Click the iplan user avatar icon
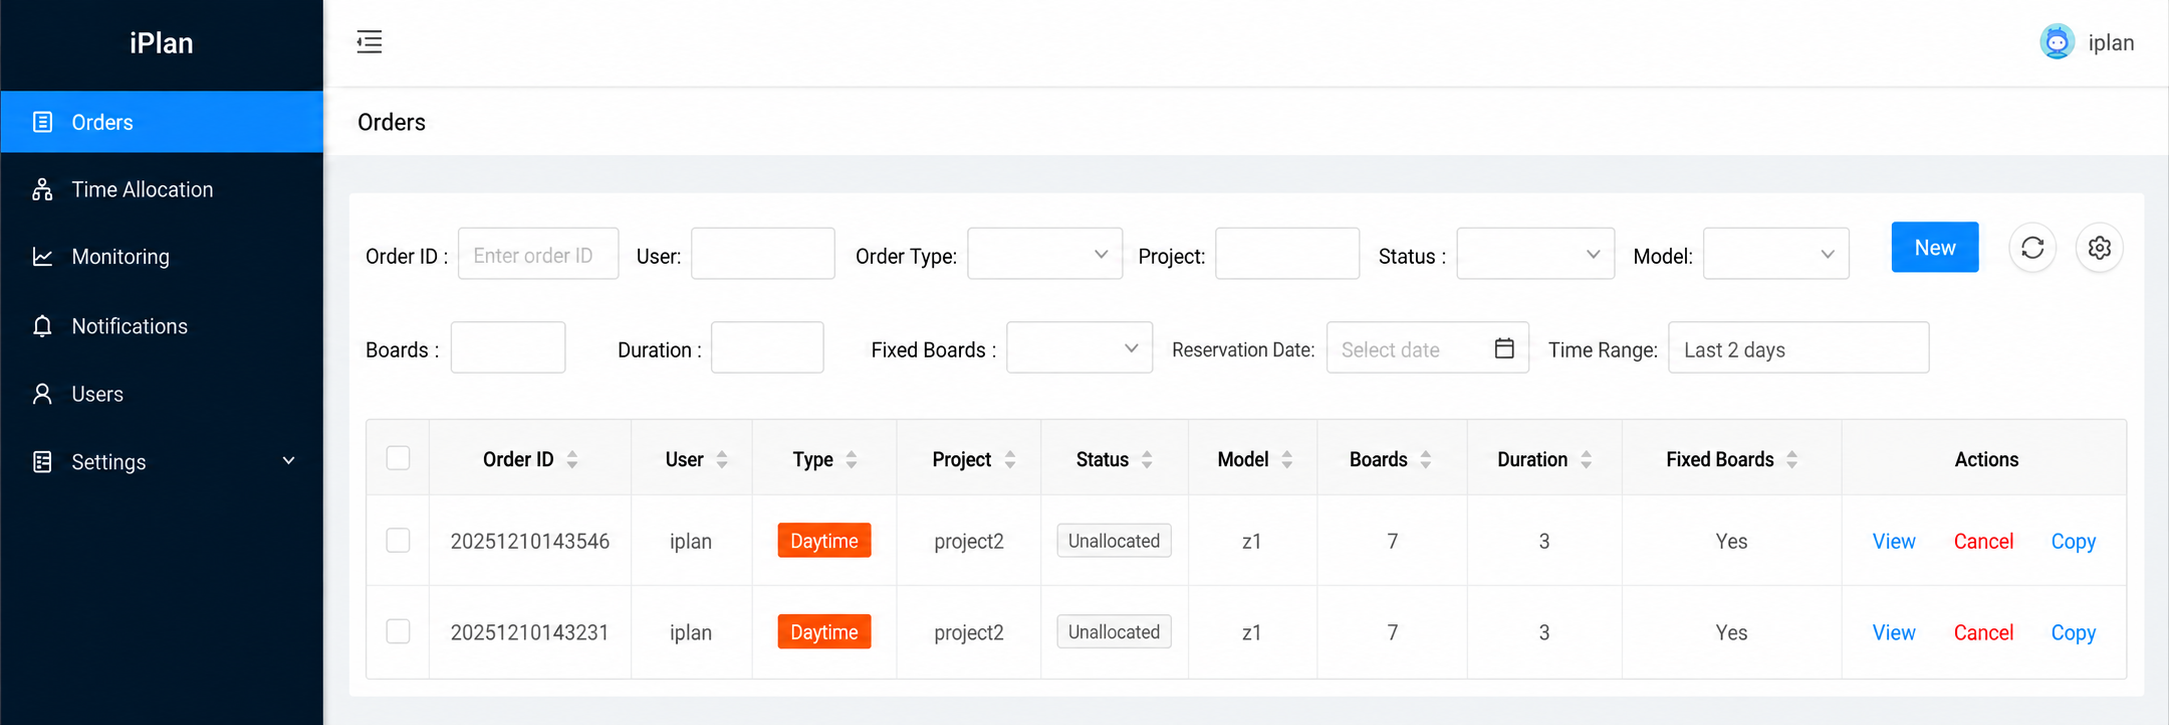 (x=2056, y=42)
